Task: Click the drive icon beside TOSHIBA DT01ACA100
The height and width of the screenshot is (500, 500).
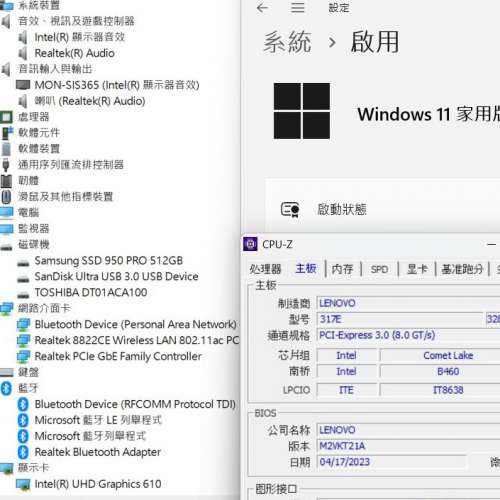Action: coord(23,295)
